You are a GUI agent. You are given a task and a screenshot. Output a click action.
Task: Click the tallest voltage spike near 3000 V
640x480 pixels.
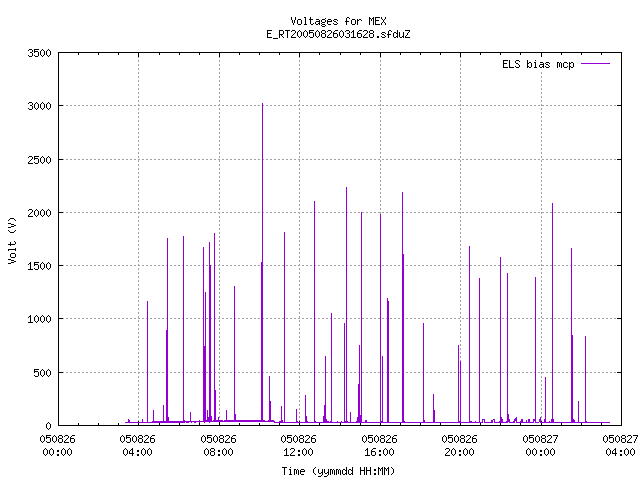[262, 261]
